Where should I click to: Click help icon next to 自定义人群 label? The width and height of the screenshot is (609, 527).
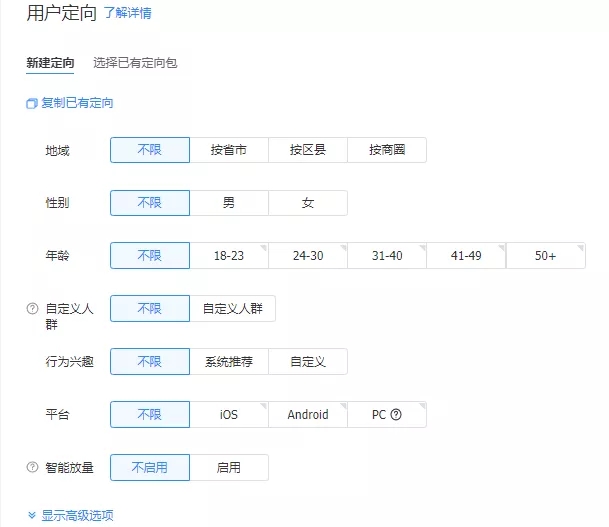pyautogui.click(x=32, y=309)
